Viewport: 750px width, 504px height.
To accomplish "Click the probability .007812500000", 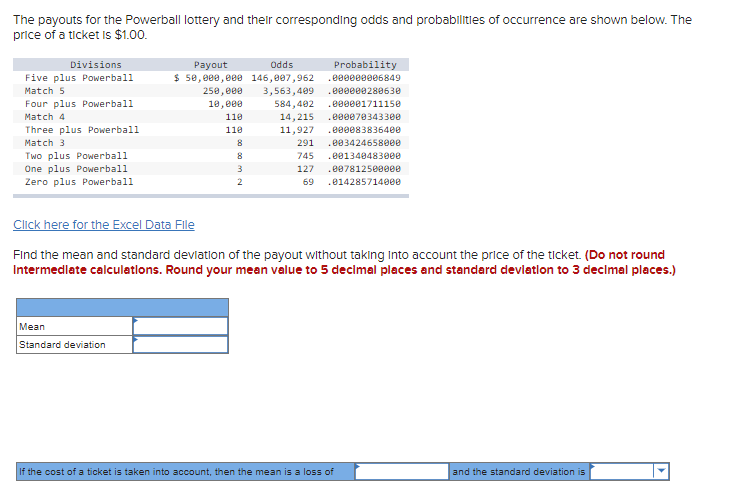I will [364, 168].
